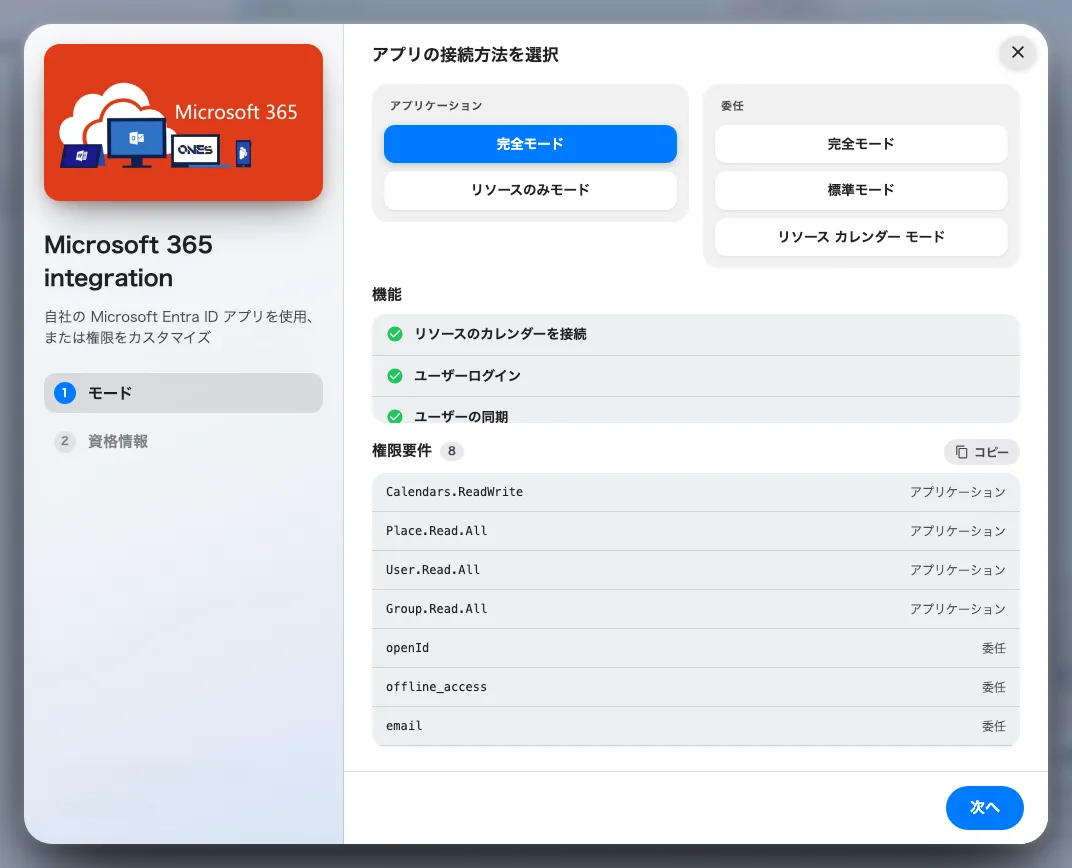
Task: Go to step 2 資格情報
Action: point(183,441)
